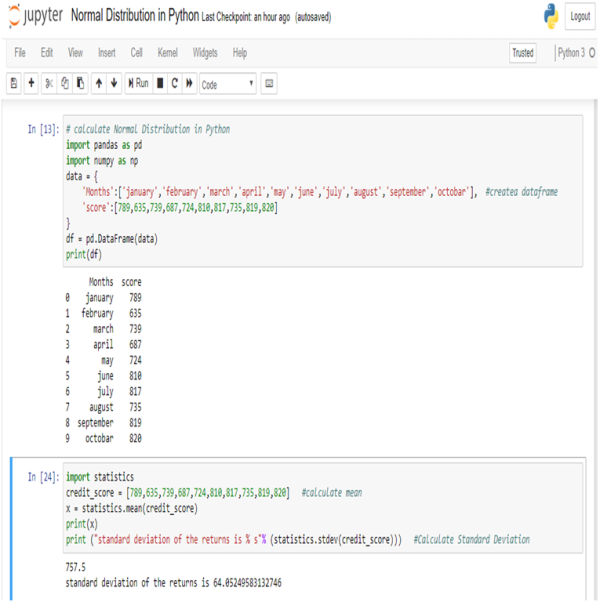Click the save notebook icon
This screenshot has height=602, width=600.
pyautogui.click(x=14, y=85)
